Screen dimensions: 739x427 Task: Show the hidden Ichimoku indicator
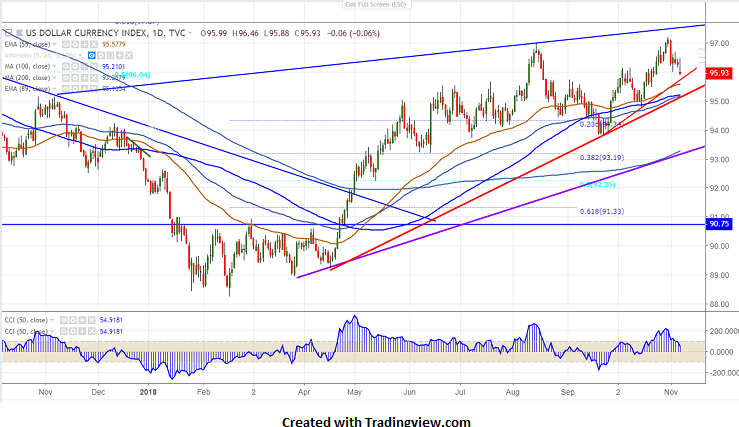[92, 56]
